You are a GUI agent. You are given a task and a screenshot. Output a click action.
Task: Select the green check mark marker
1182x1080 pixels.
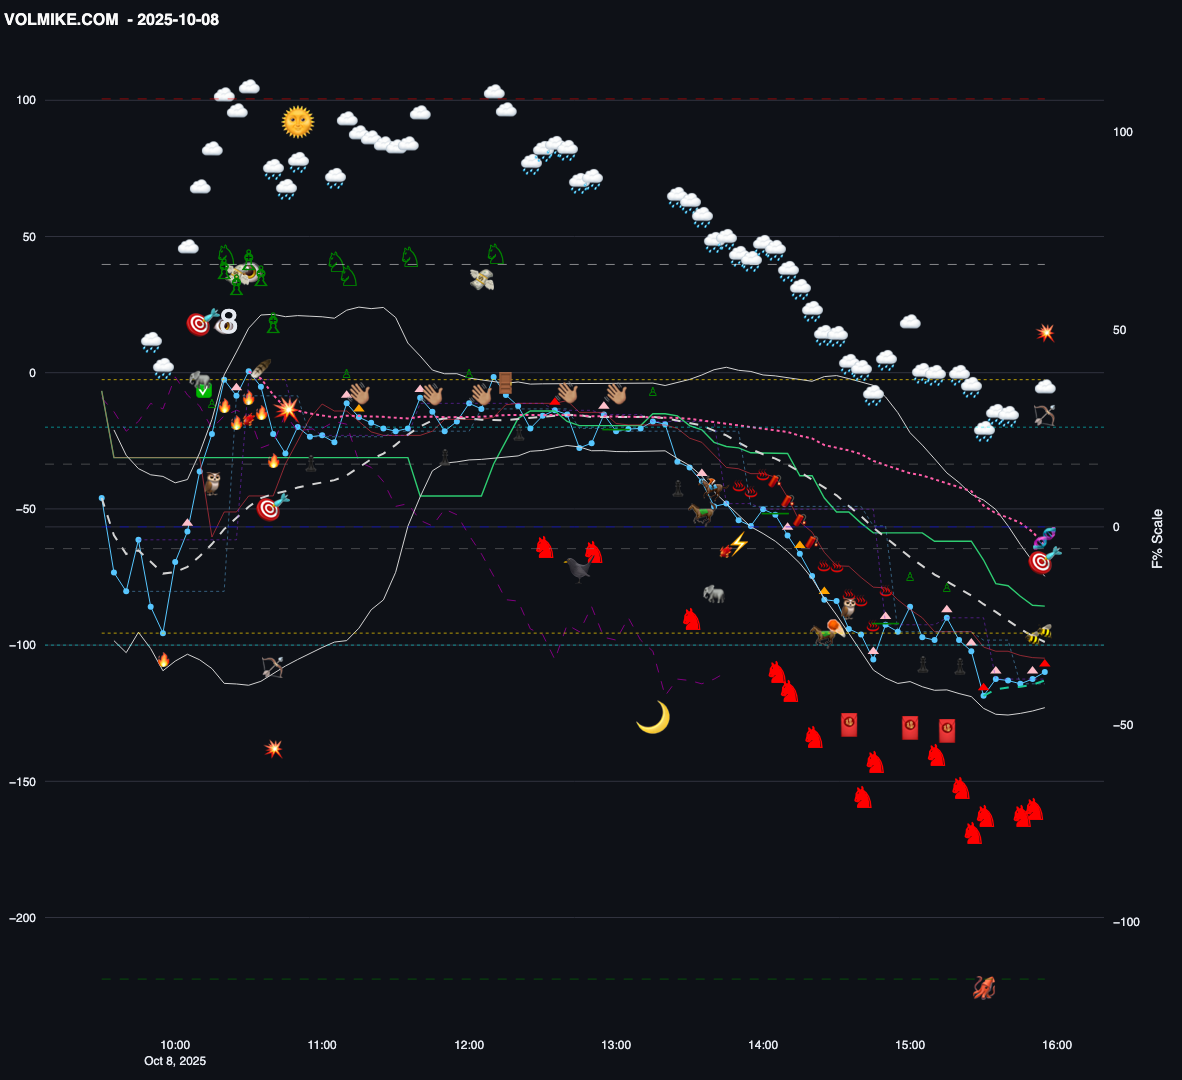(x=204, y=391)
